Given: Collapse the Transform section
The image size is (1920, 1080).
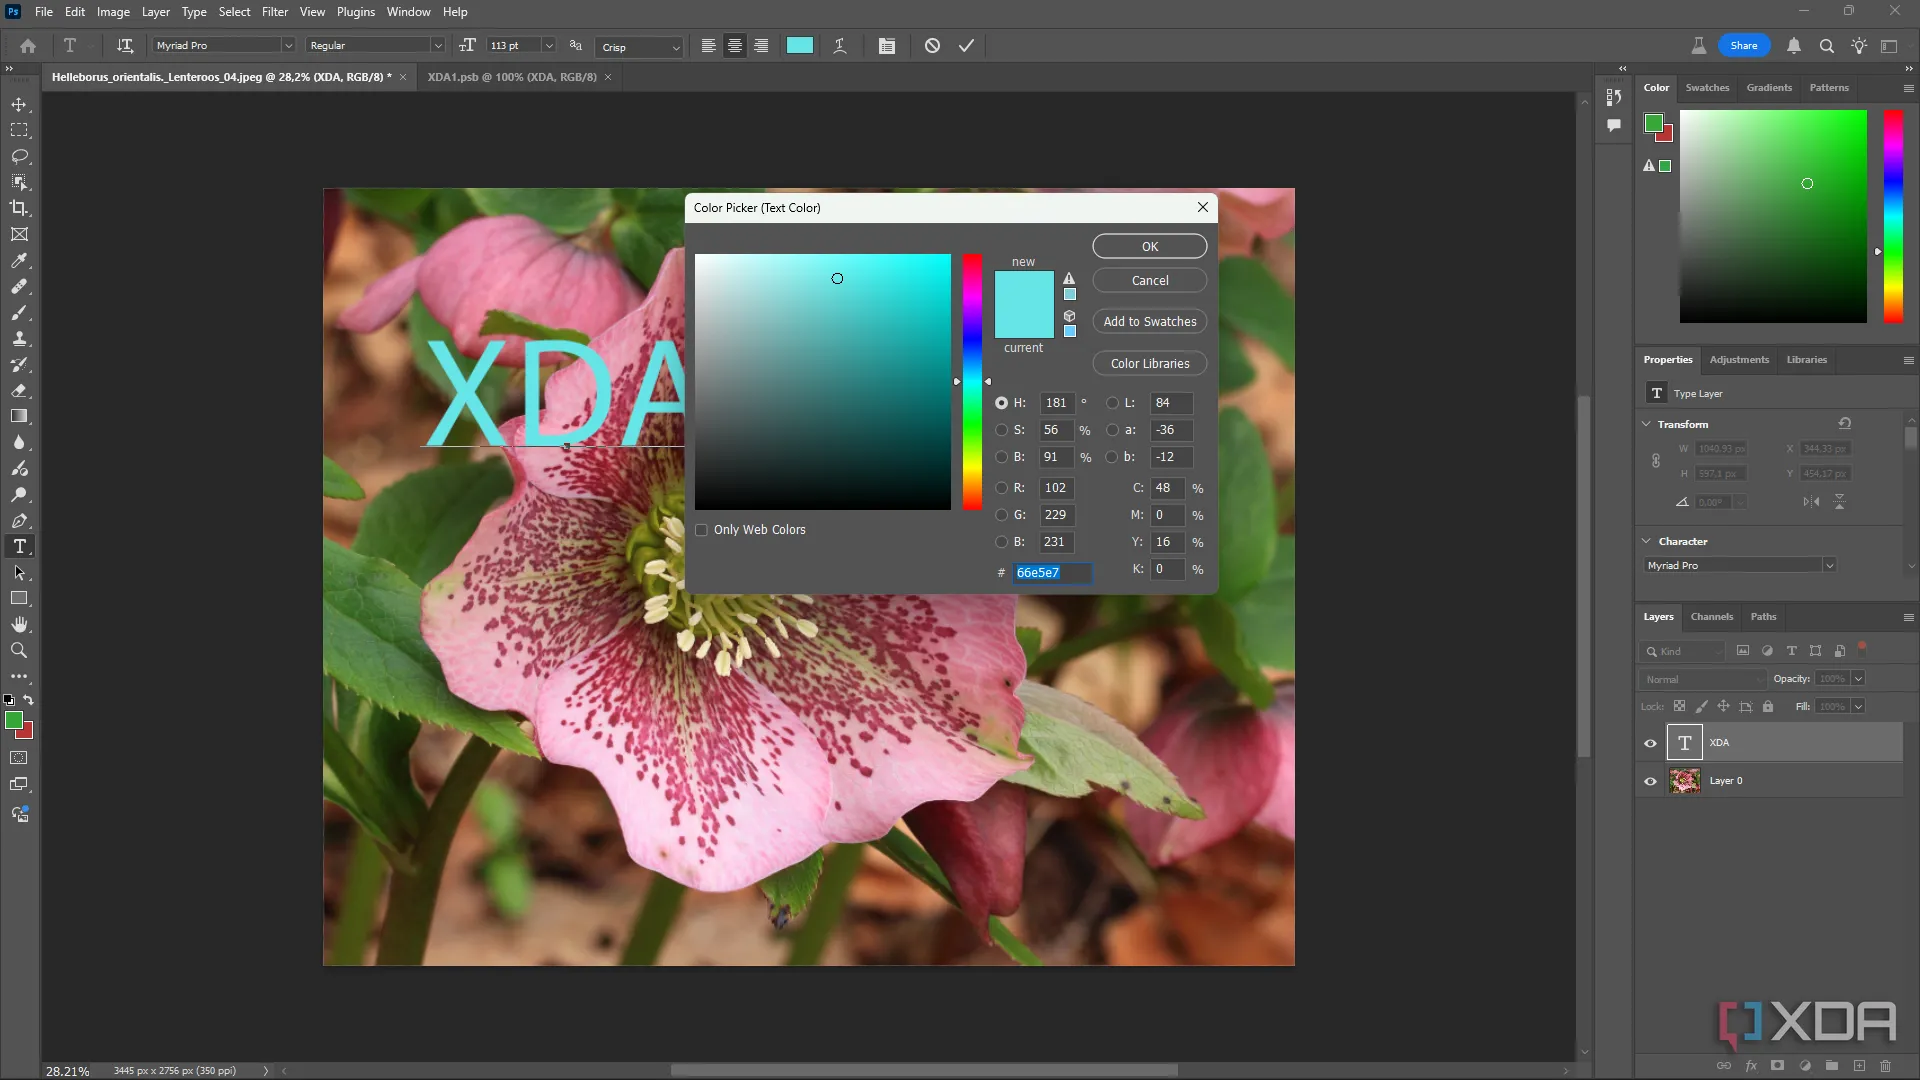Looking at the screenshot, I should [1646, 424].
